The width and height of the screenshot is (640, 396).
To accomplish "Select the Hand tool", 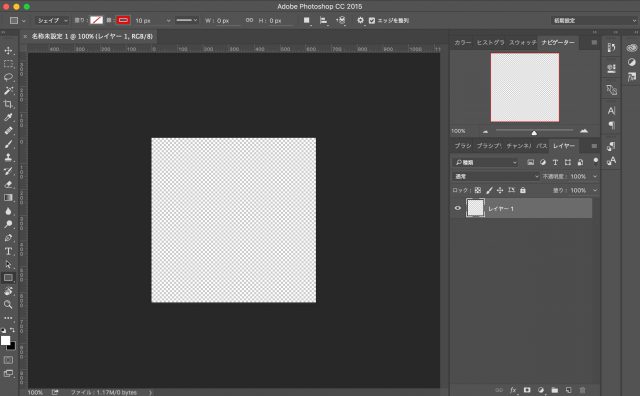I will click(x=8, y=291).
